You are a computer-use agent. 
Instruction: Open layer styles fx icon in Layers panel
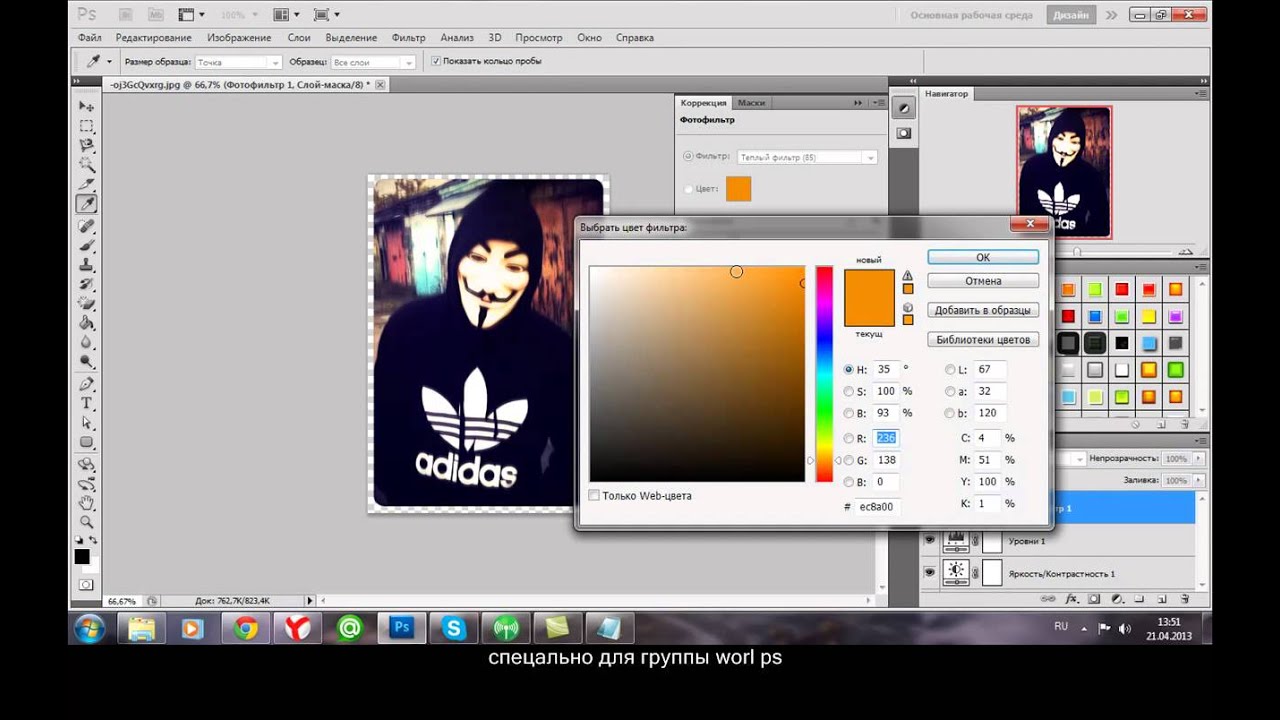1071,599
